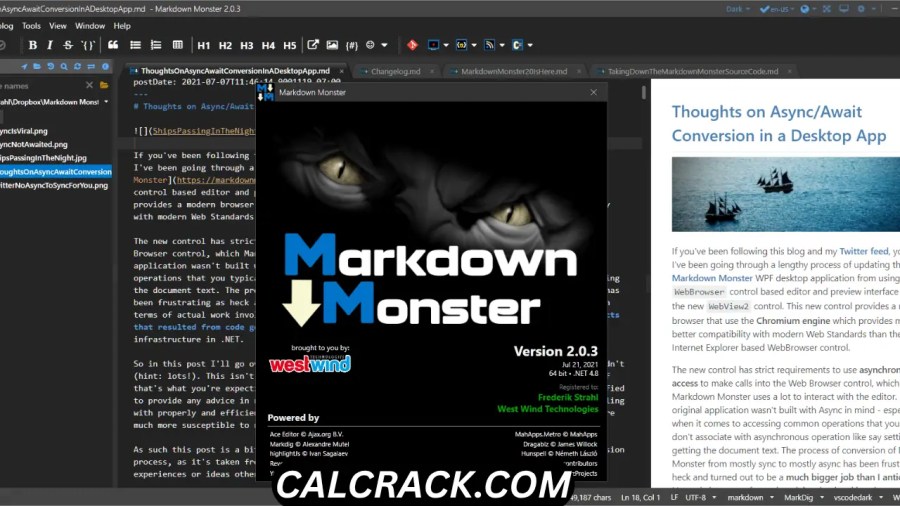Toggle the preview browser globe icon
900x506 pixels.
805,9
